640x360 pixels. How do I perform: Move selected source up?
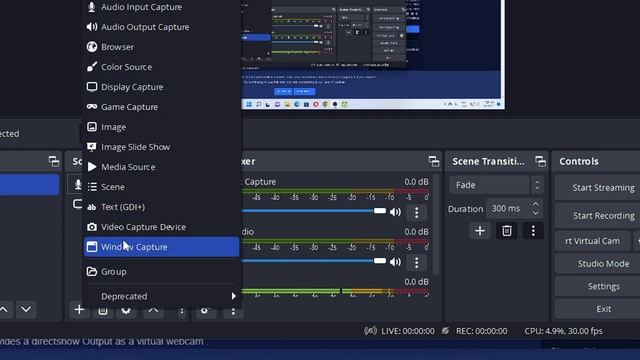[x=153, y=311]
